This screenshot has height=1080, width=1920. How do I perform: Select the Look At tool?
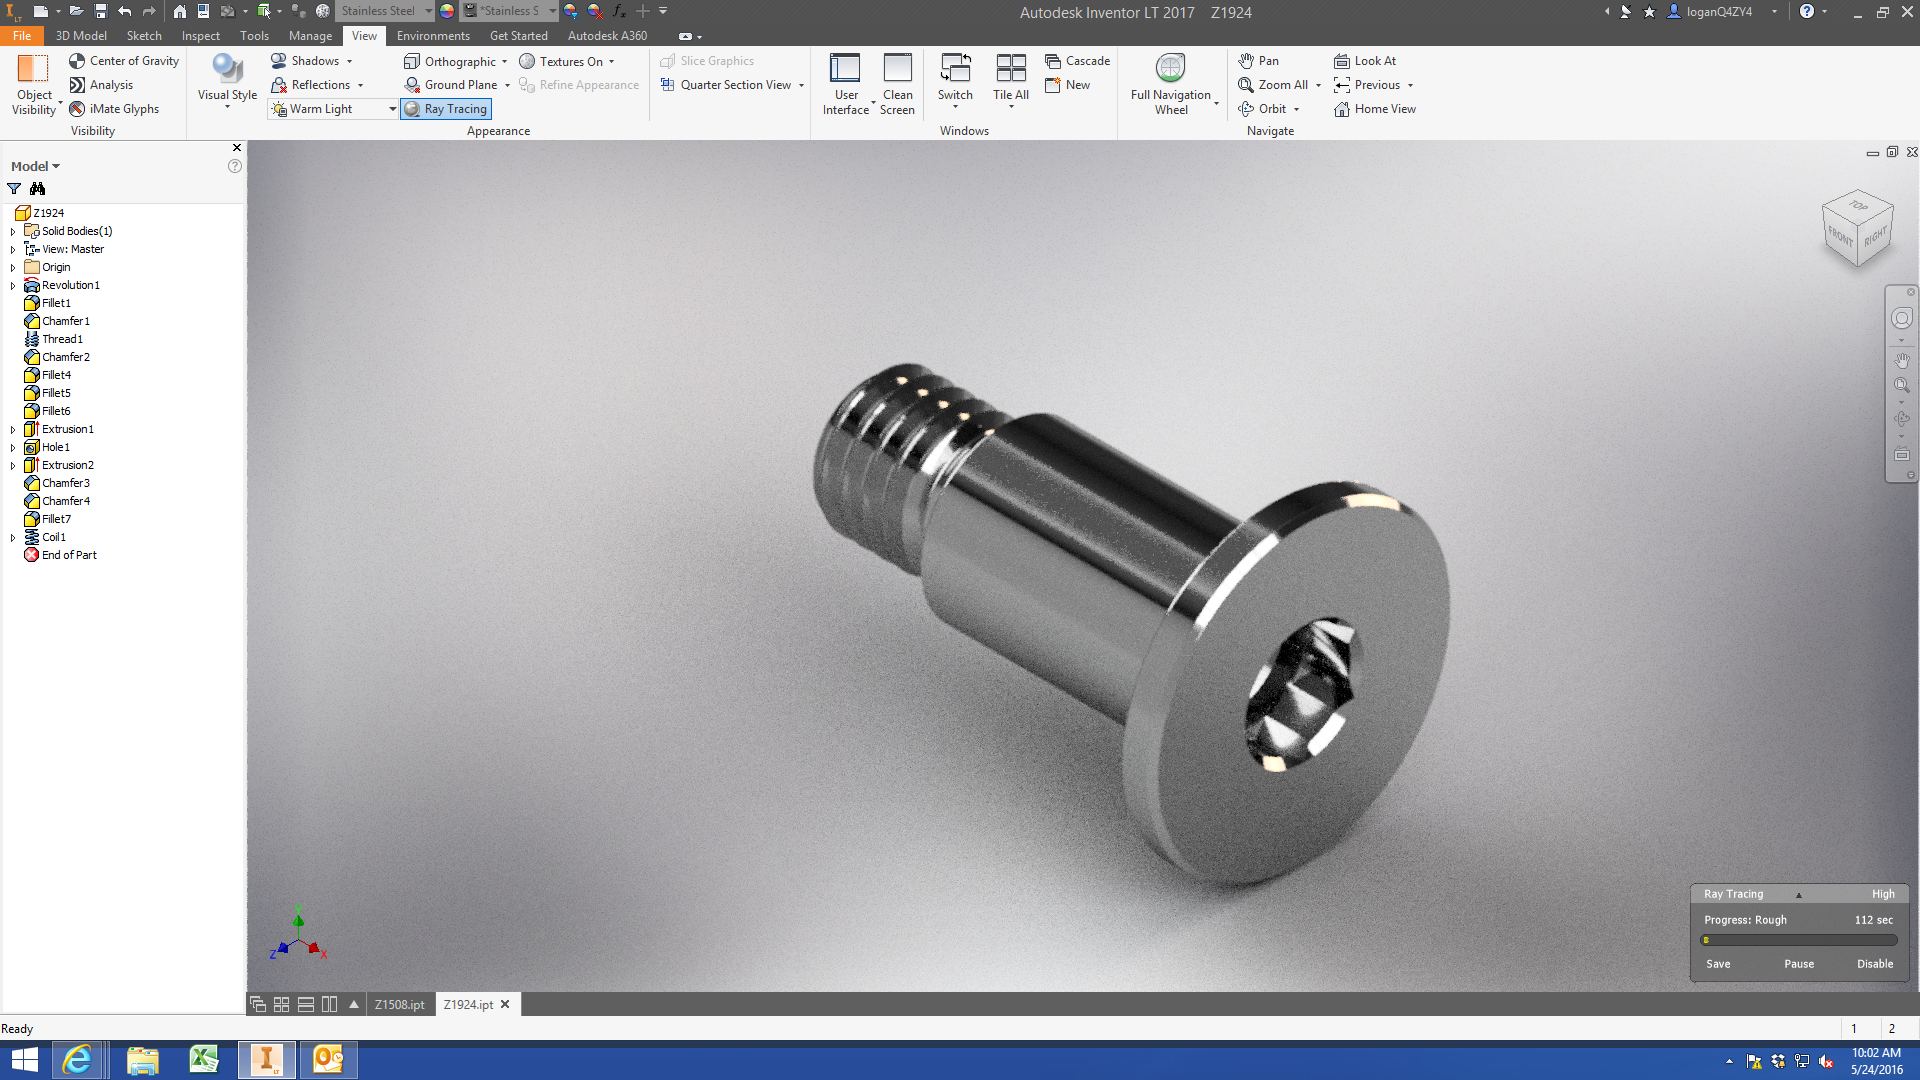coord(1364,61)
